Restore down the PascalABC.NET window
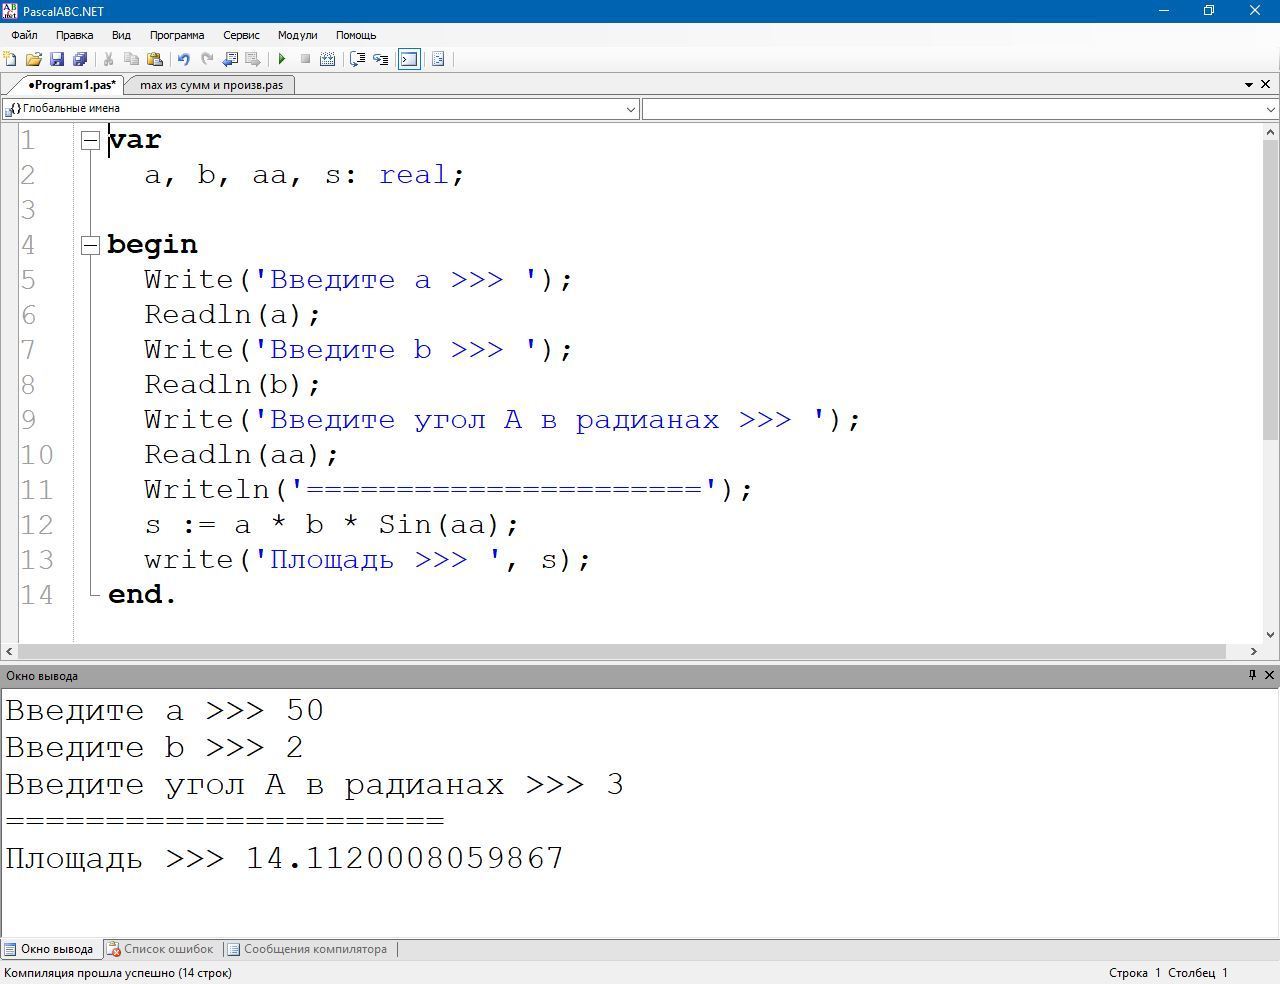The image size is (1280, 984). (x=1209, y=11)
